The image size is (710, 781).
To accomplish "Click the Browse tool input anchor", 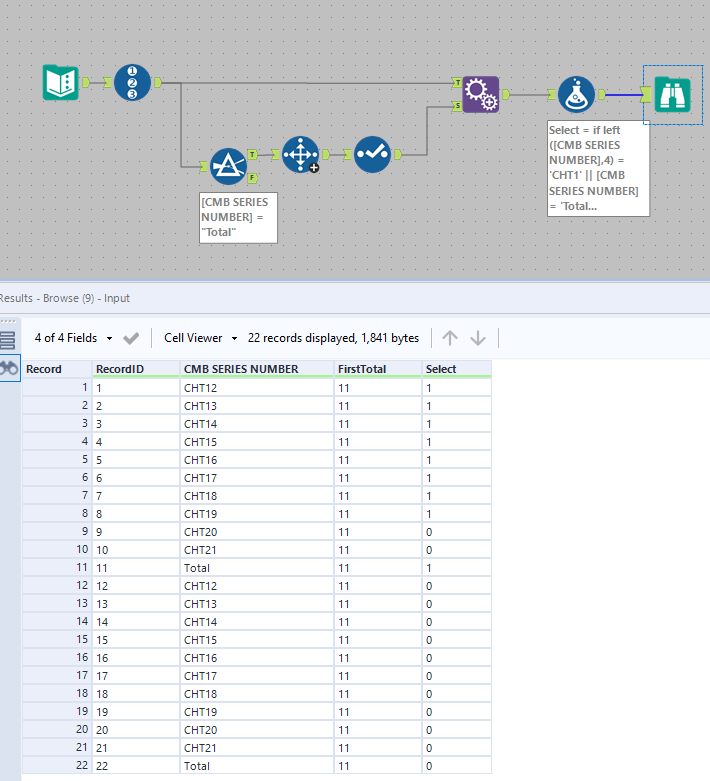I will [646, 94].
